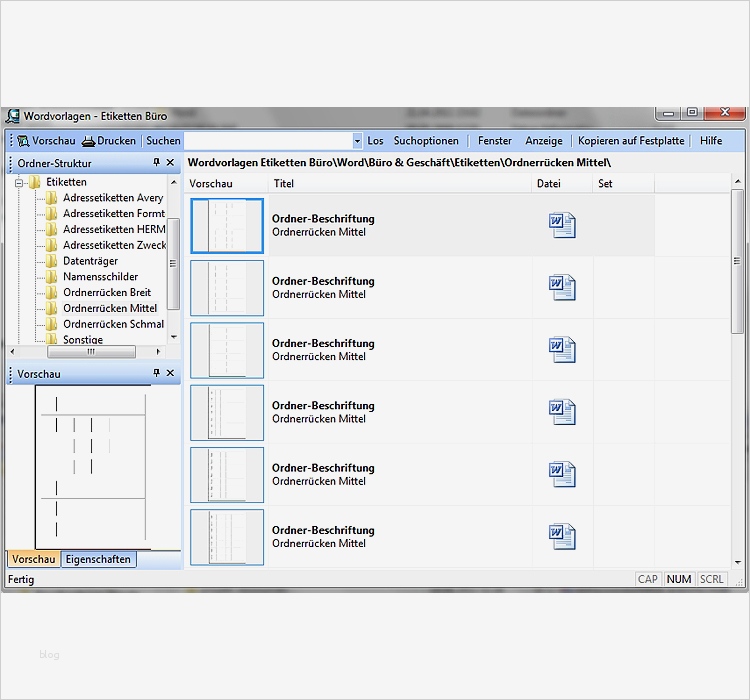Select the Datenträger folder

90,261
